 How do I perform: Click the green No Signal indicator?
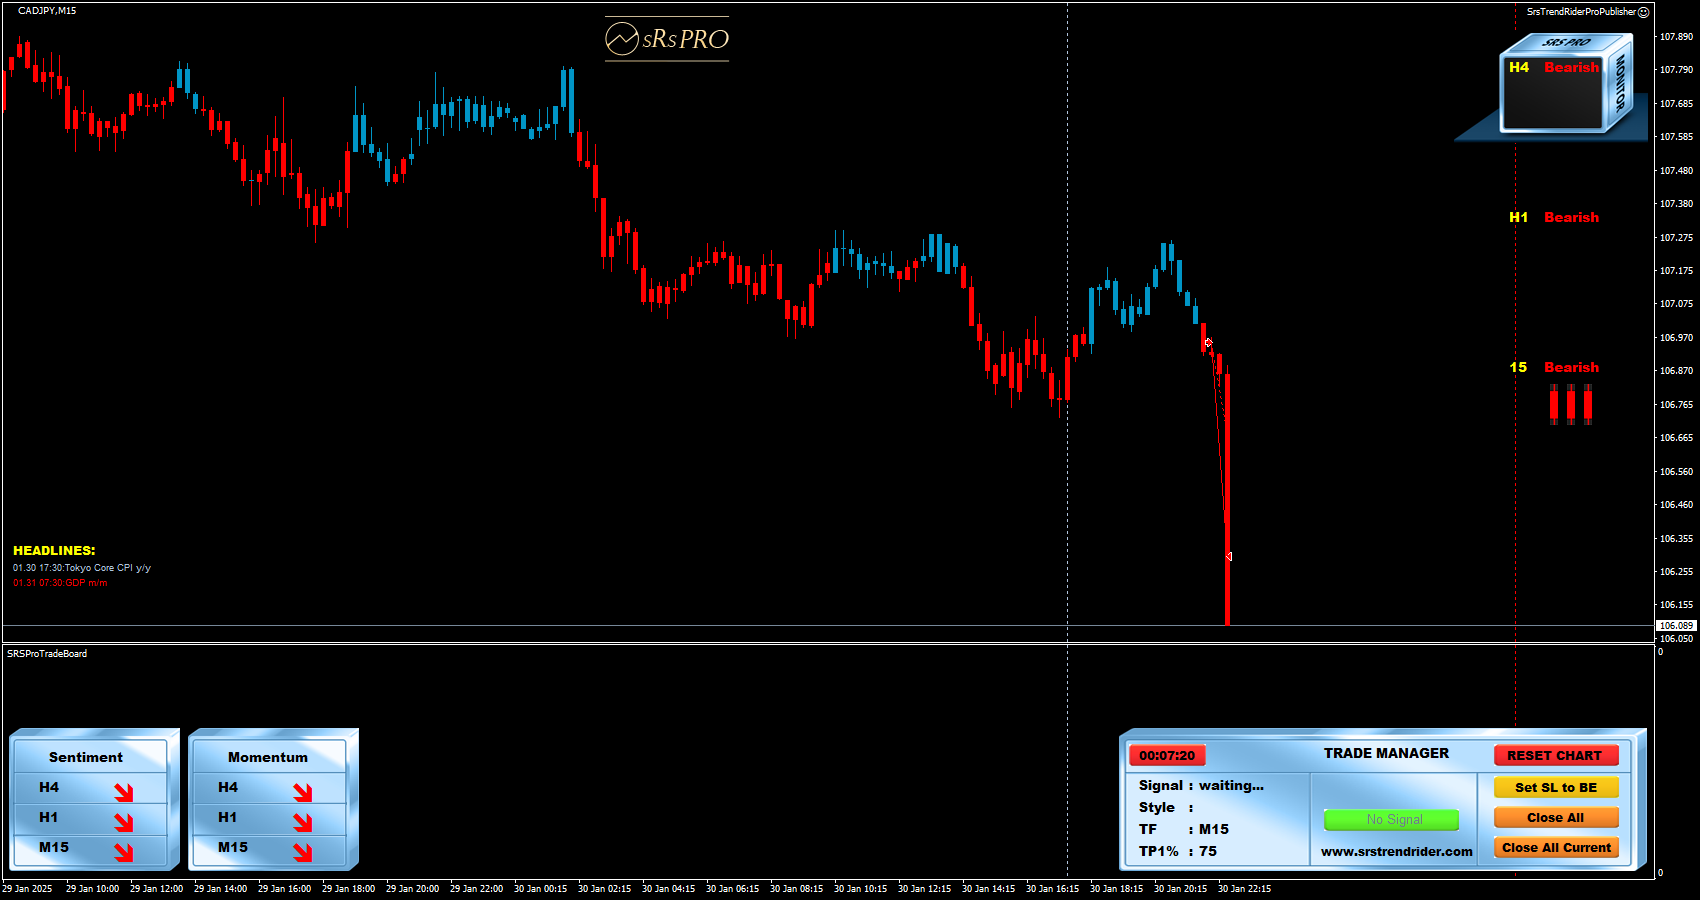coord(1392,820)
